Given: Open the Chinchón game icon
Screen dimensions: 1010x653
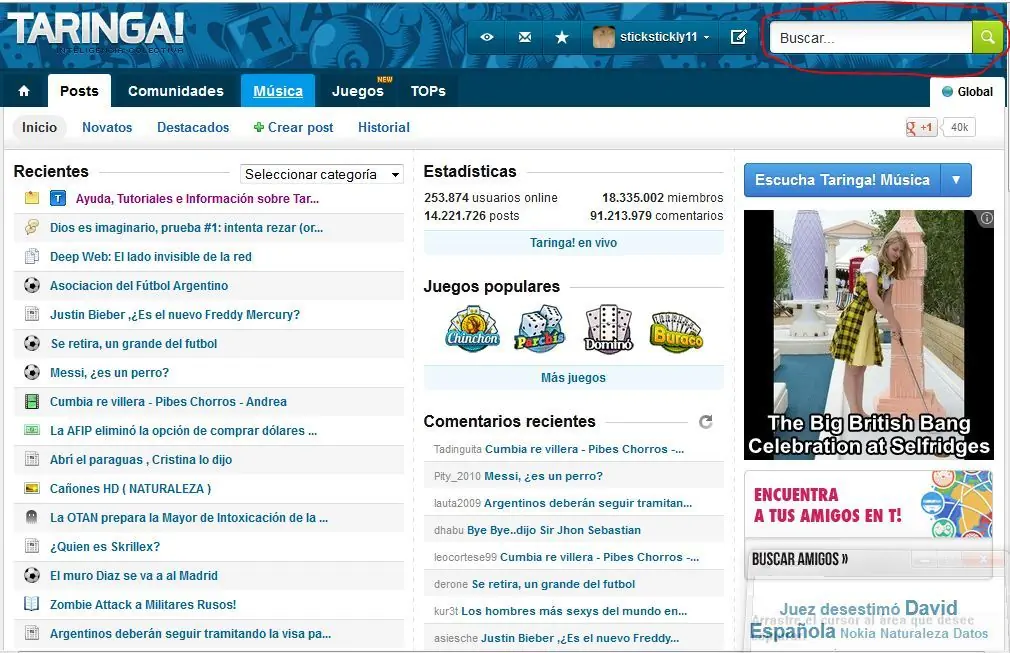Looking at the screenshot, I should [x=473, y=329].
